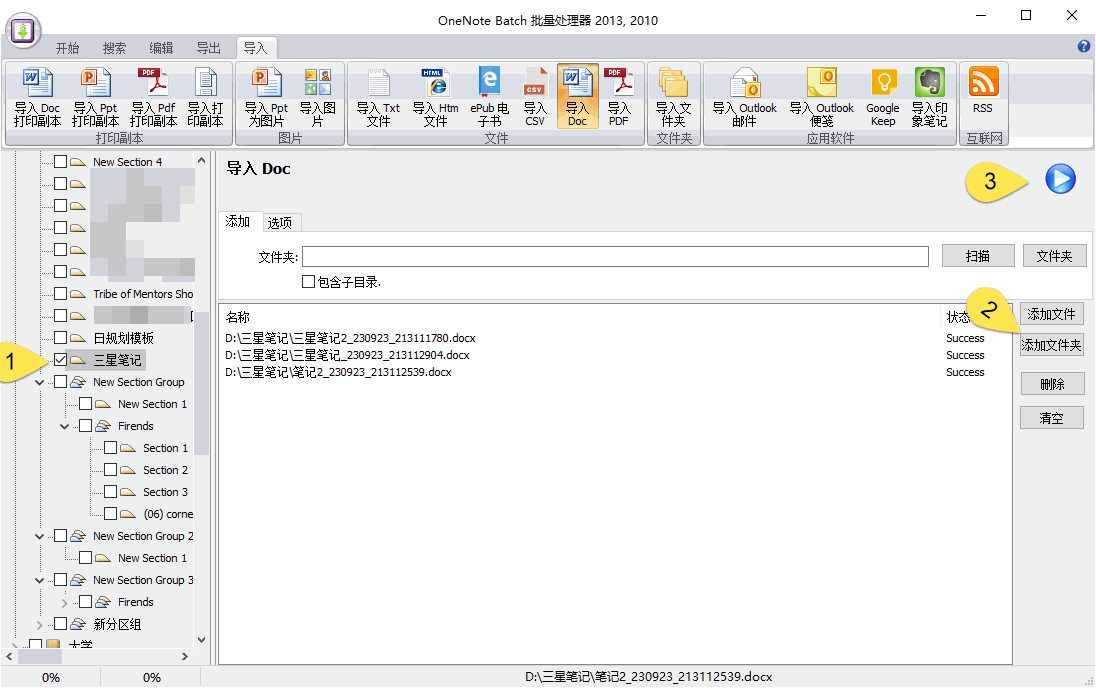Select file 三星笔记_230923_213112904.docx
This screenshot has width=1096, height=688.
tap(347, 355)
